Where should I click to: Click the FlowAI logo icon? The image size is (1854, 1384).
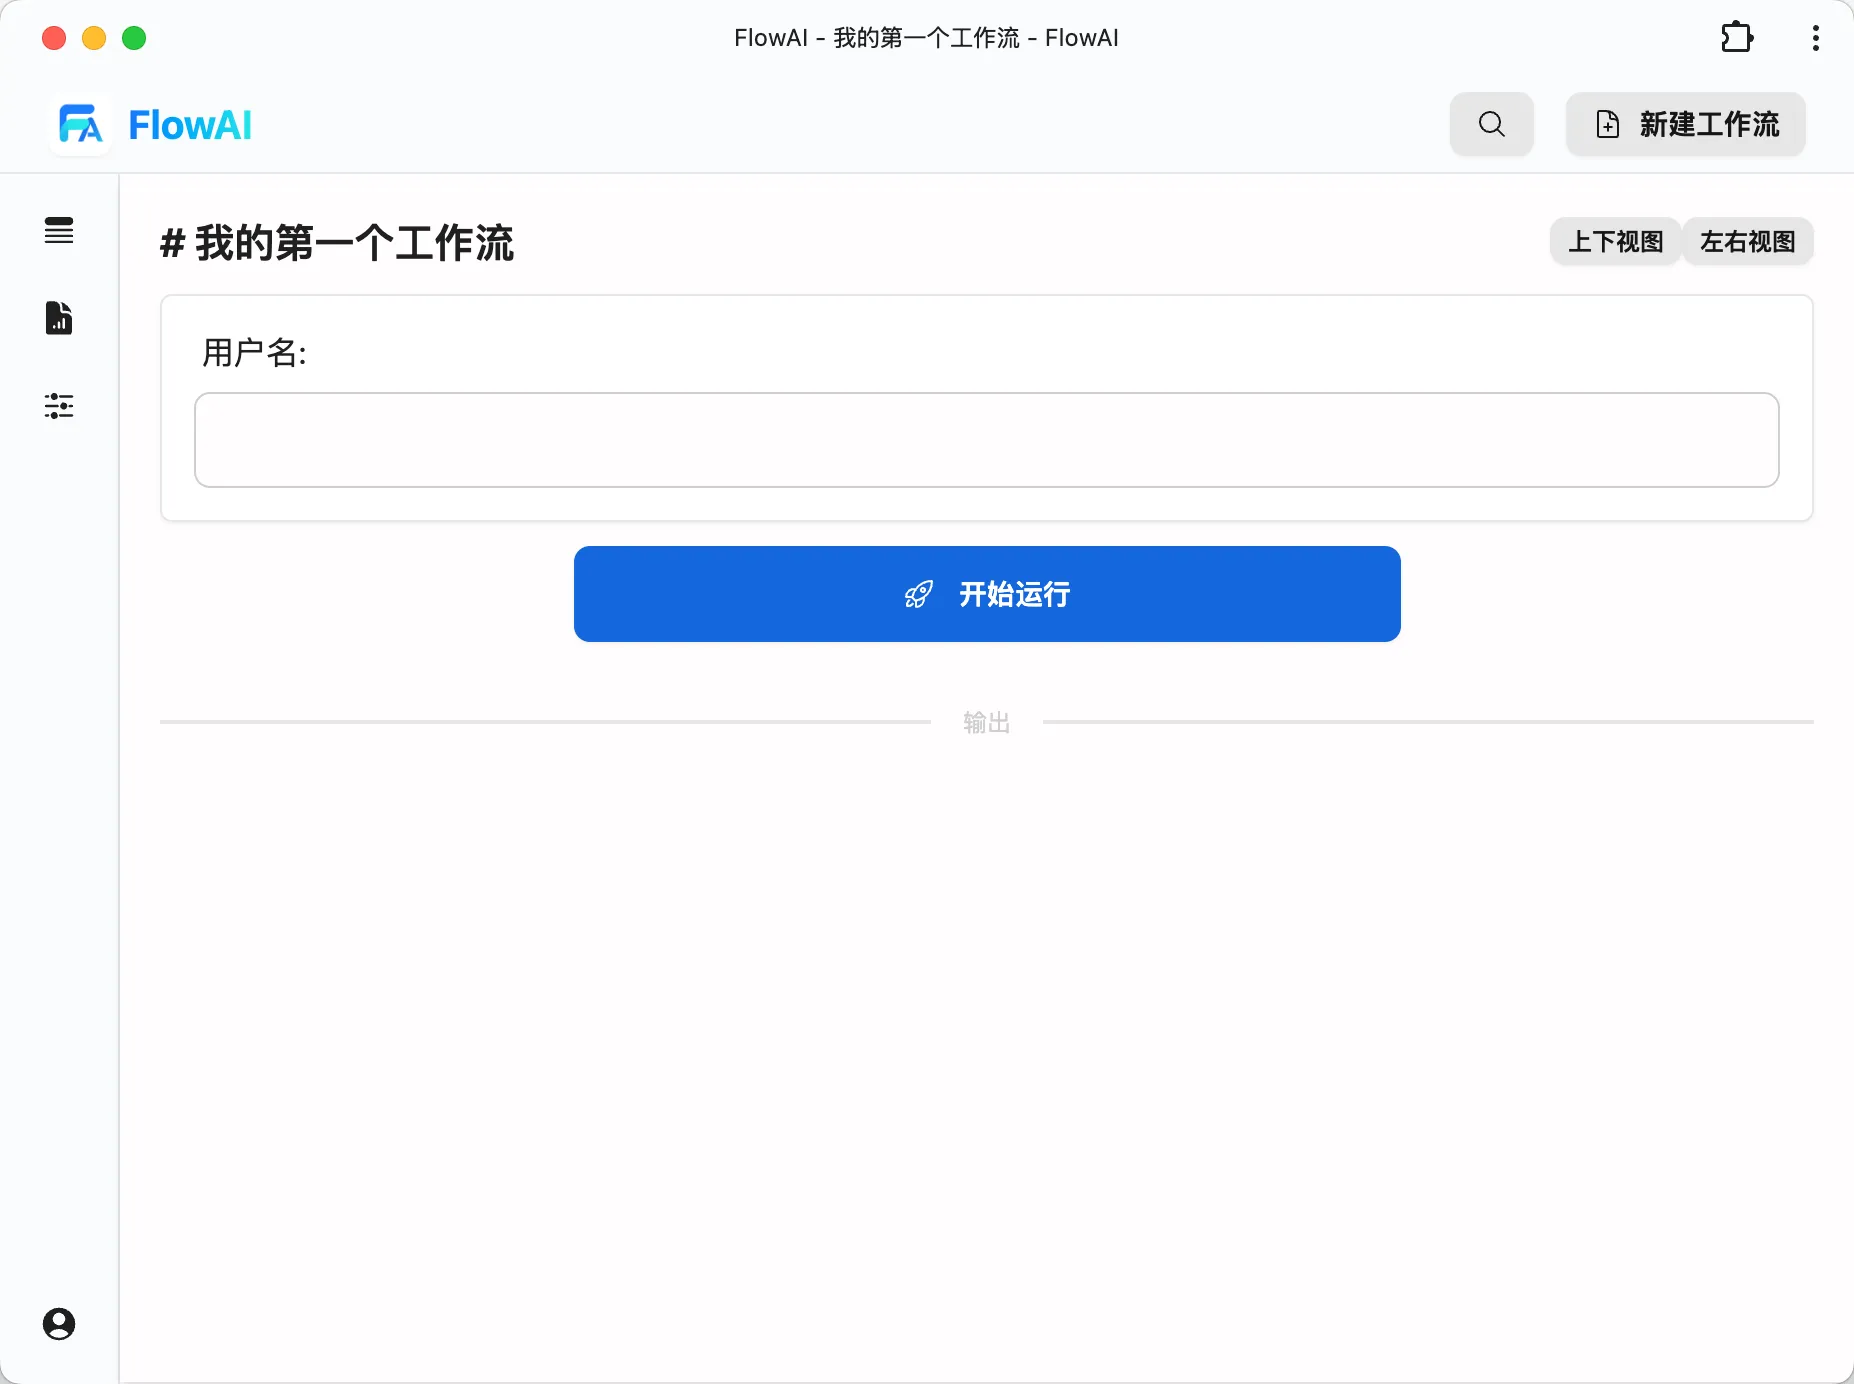[x=80, y=125]
